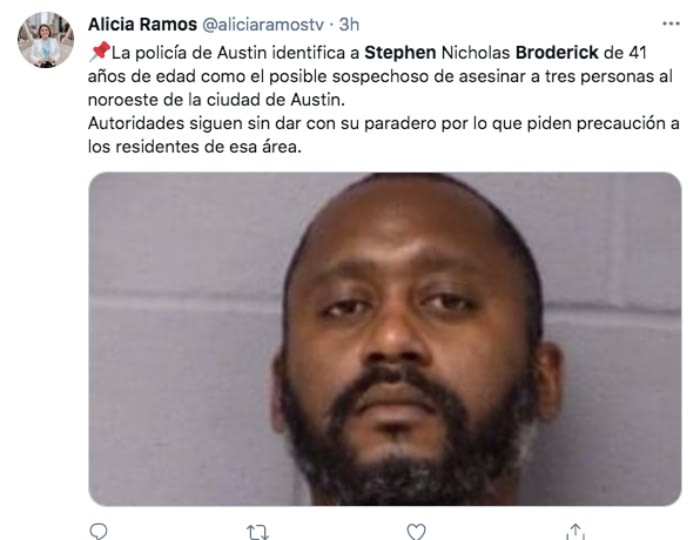Click the red pushpin emoji in the tweet
The height and width of the screenshot is (540, 700).
pyautogui.click(x=100, y=52)
